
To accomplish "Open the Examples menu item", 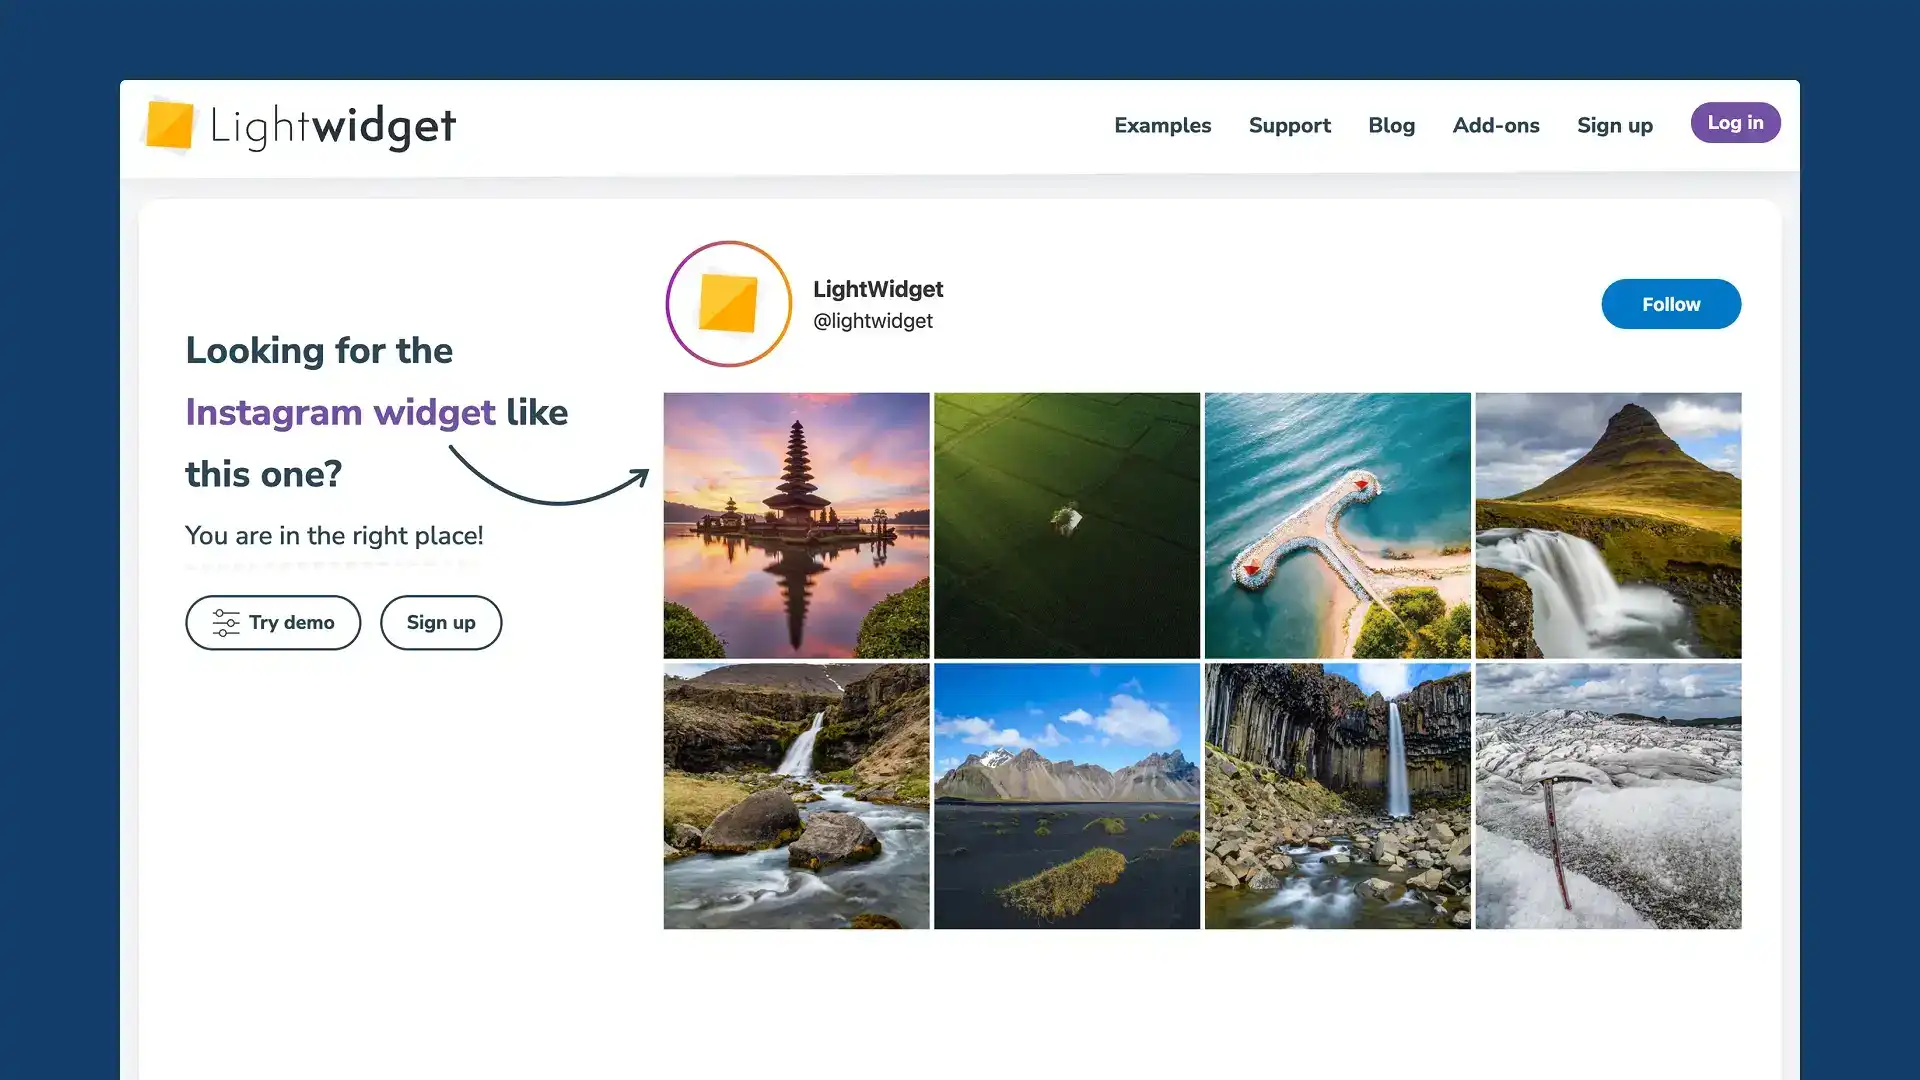I will point(1162,125).
